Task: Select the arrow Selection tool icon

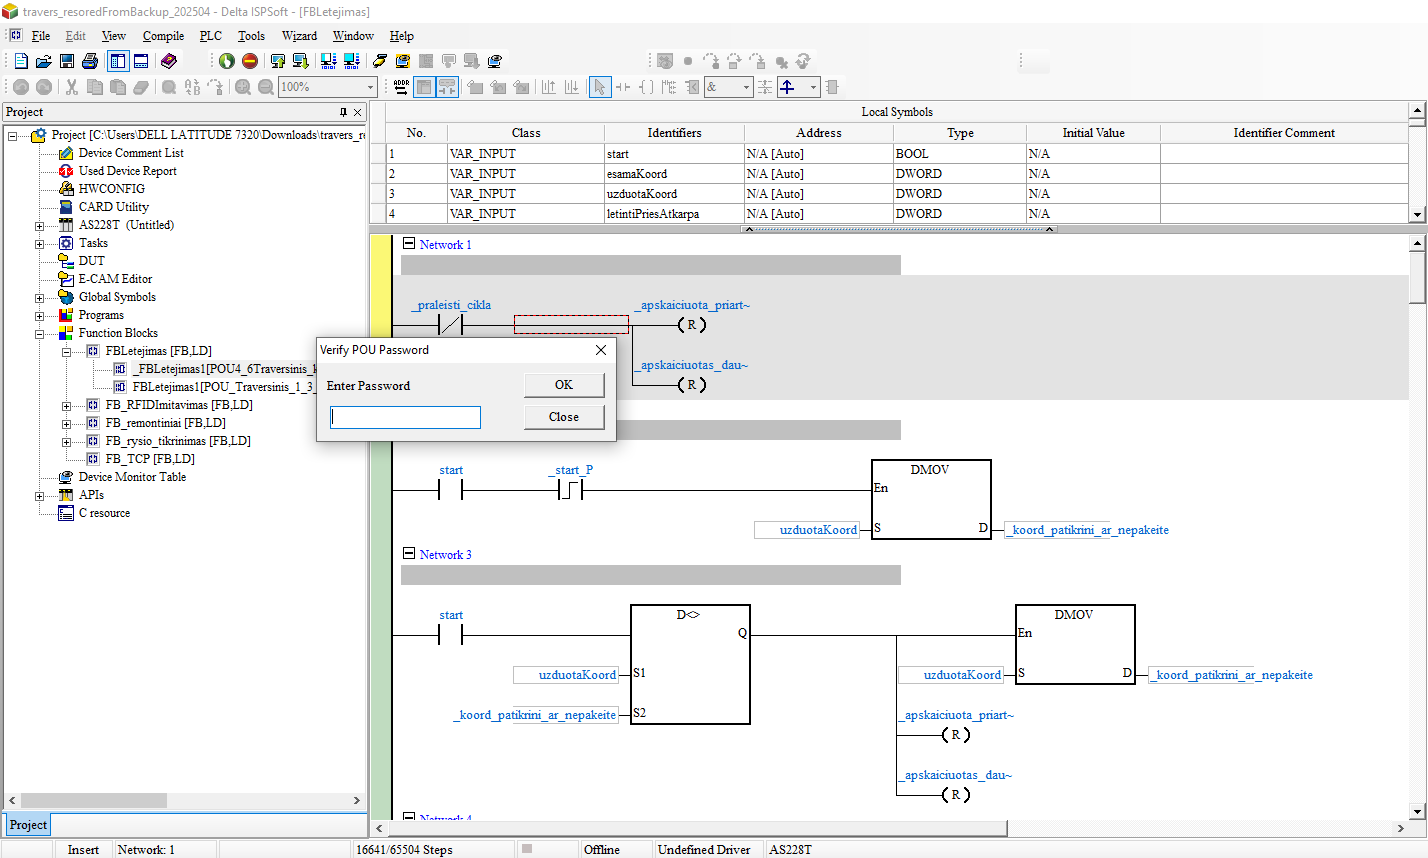Action: pyautogui.click(x=599, y=87)
